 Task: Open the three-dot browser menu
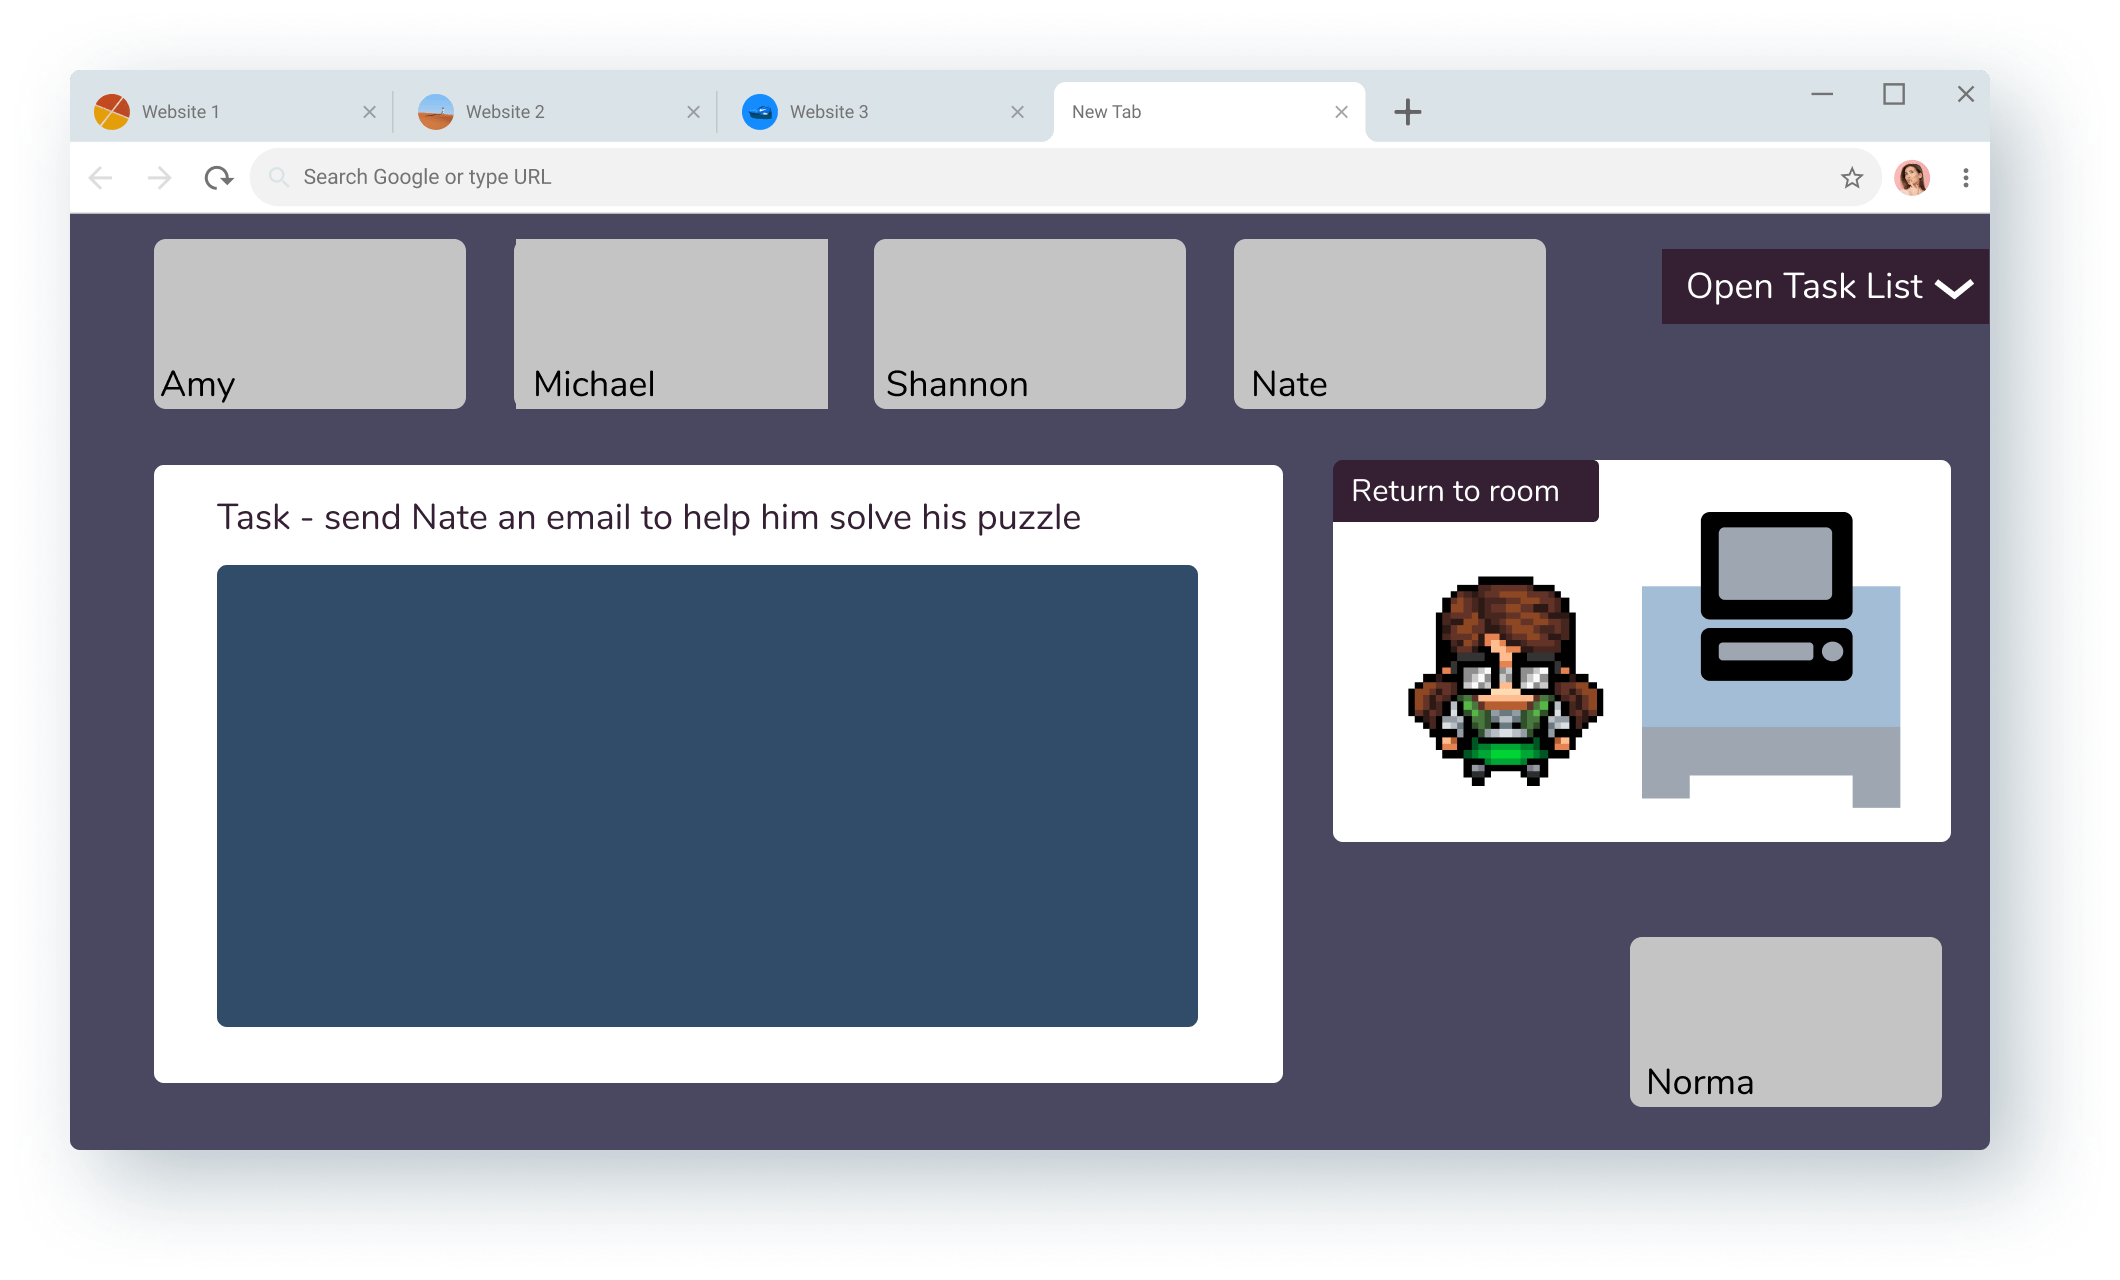tap(1965, 178)
